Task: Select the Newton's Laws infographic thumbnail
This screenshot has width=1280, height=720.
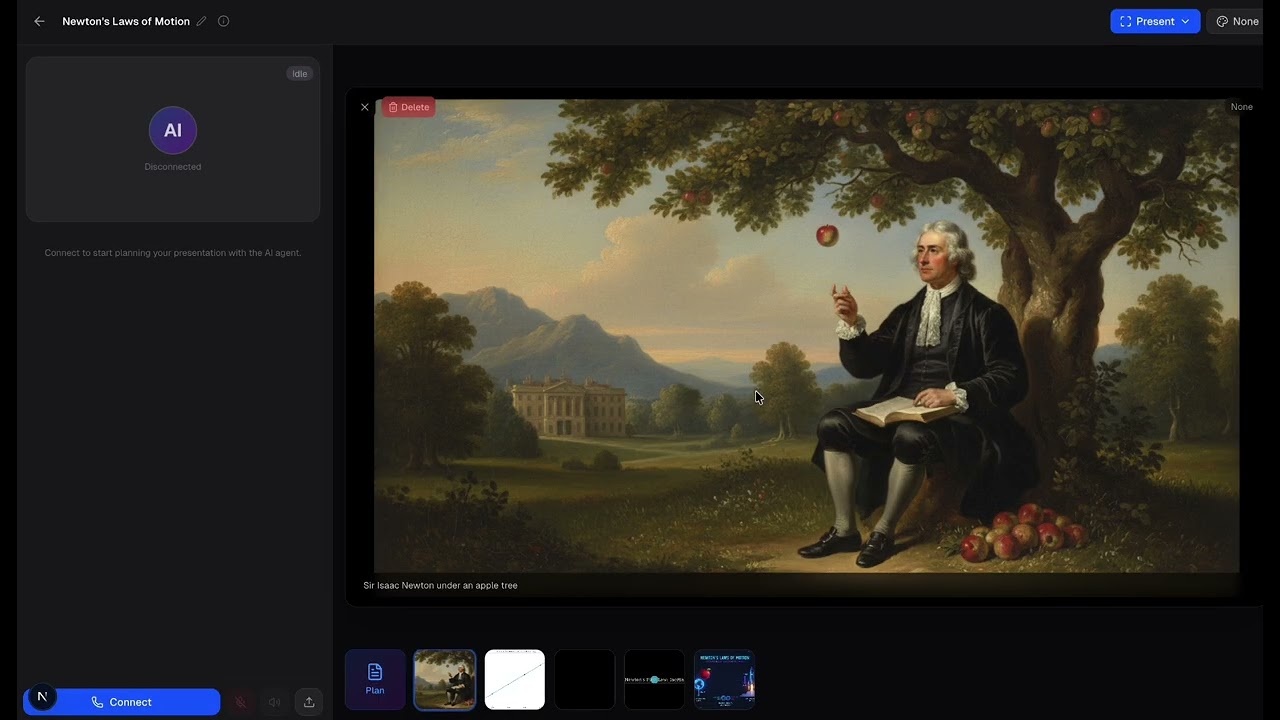Action: 724,680
